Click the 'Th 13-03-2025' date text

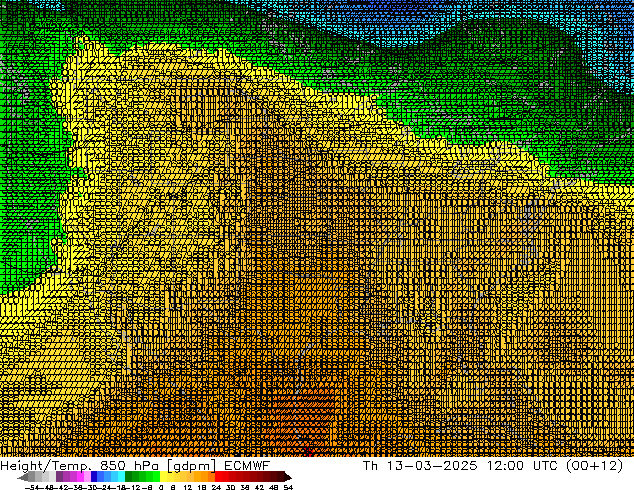pos(420,466)
